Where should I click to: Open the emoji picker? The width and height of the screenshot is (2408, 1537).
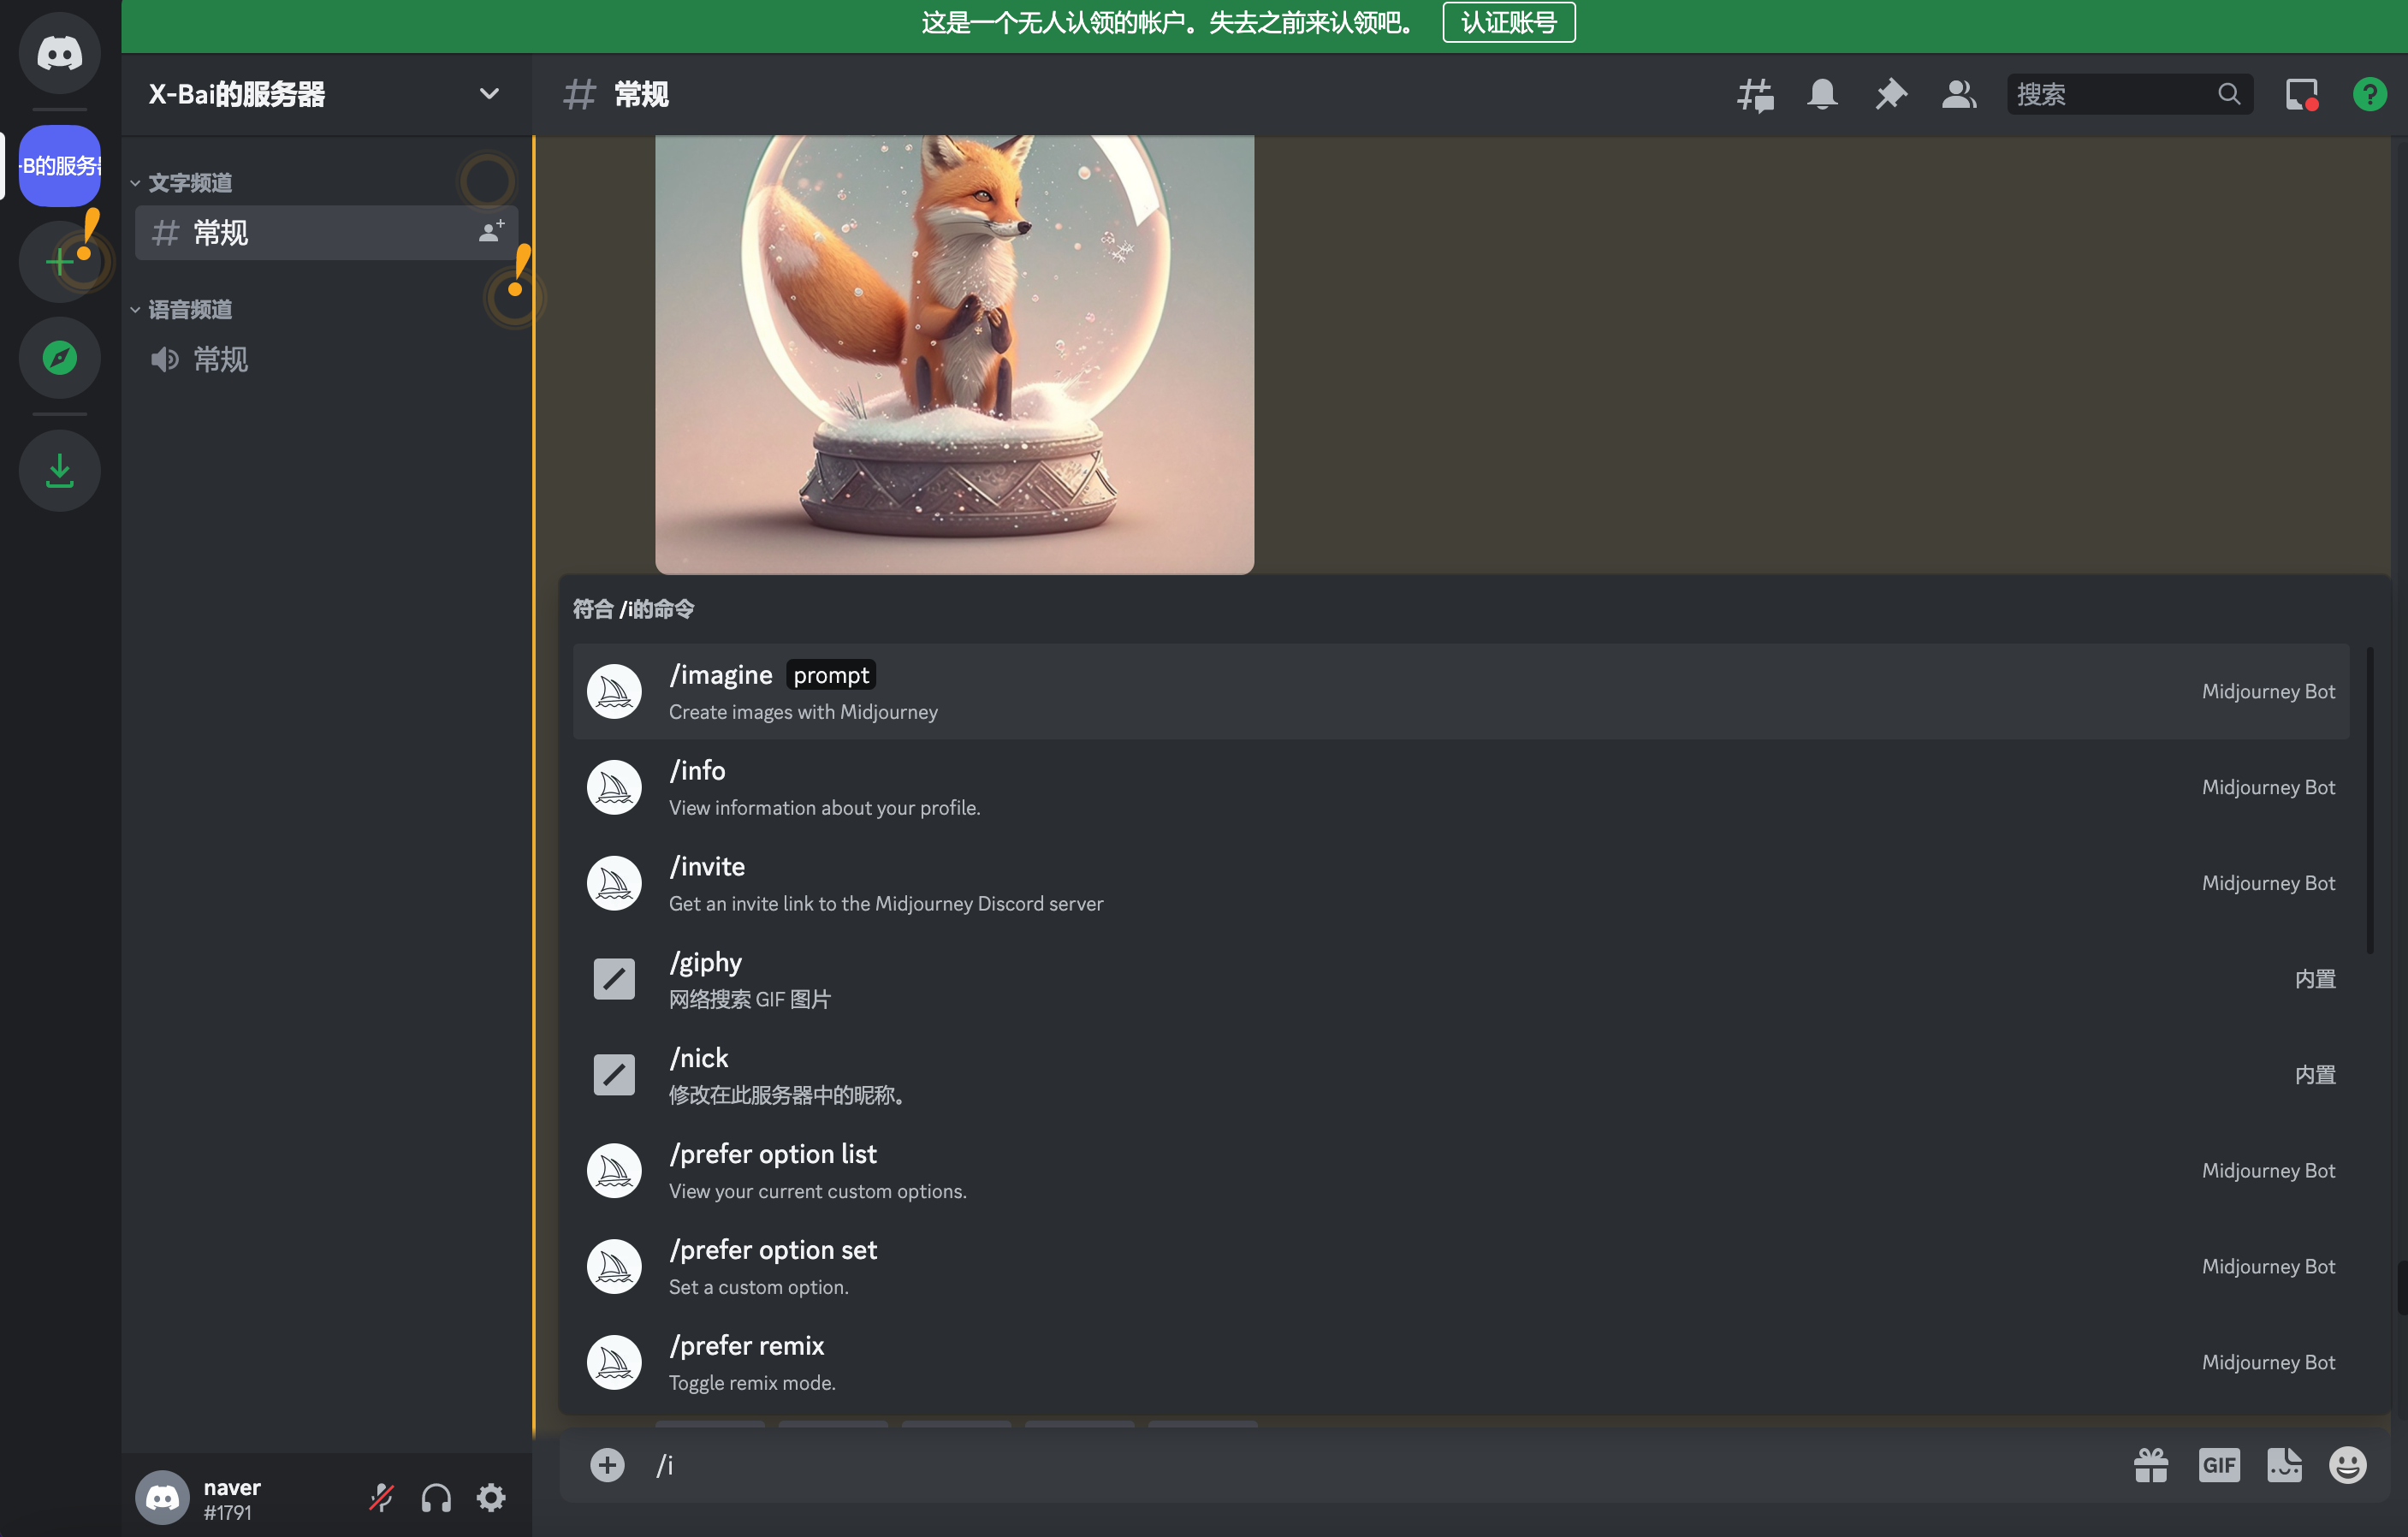coord(2347,1465)
